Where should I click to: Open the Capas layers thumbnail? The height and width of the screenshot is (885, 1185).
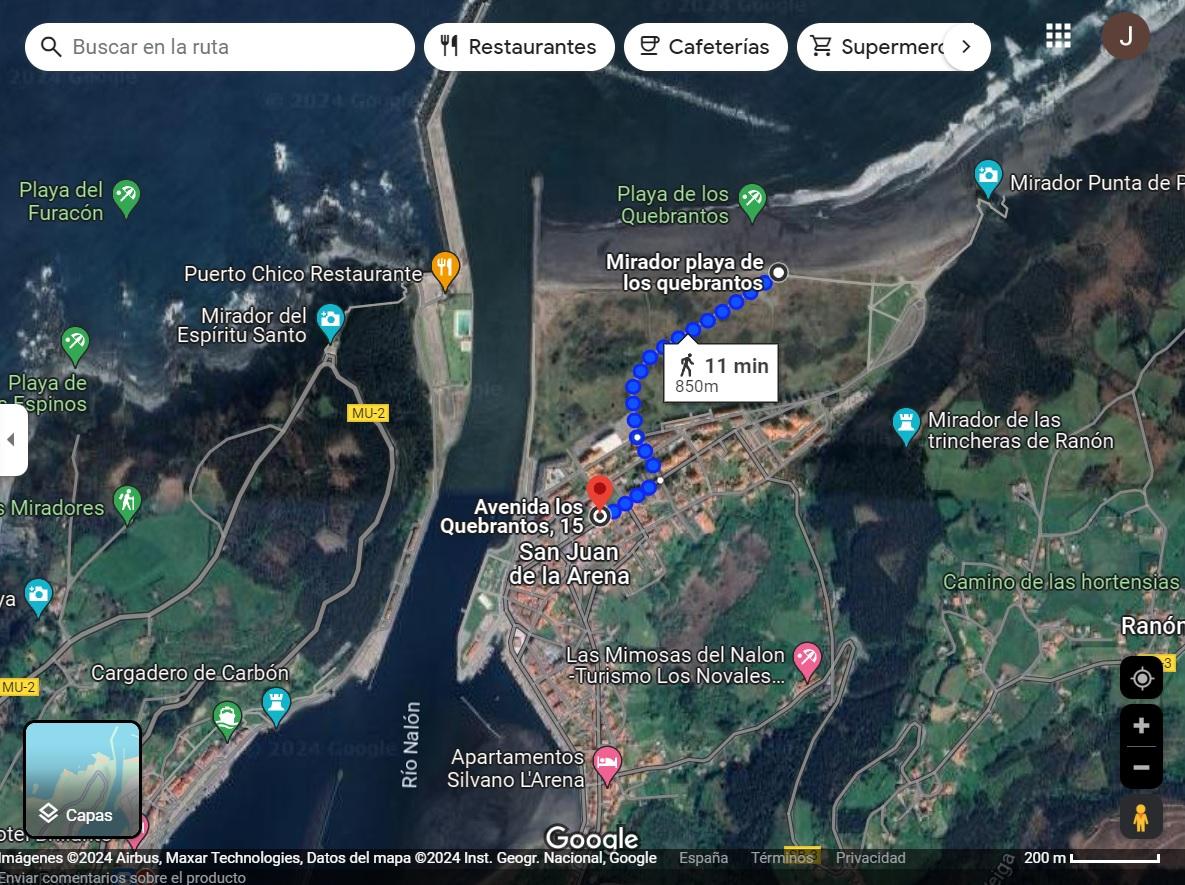83,779
